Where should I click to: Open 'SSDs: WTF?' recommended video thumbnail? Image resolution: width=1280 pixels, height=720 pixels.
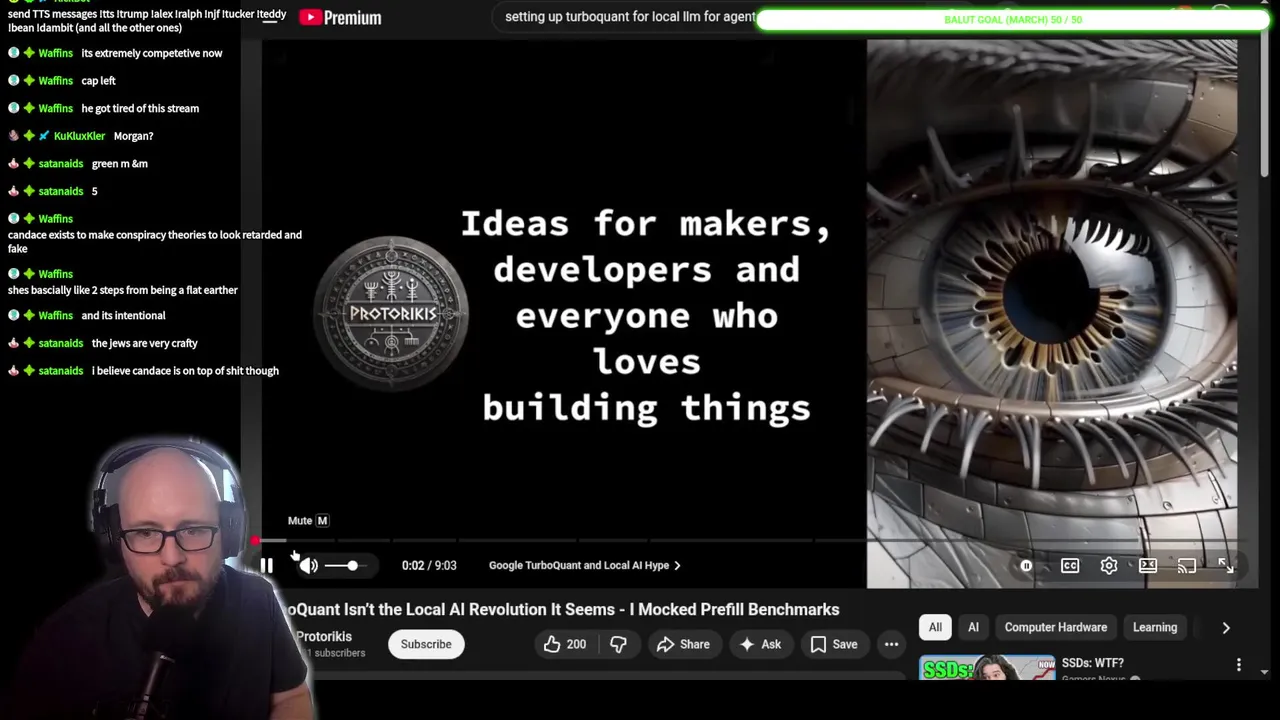987,668
